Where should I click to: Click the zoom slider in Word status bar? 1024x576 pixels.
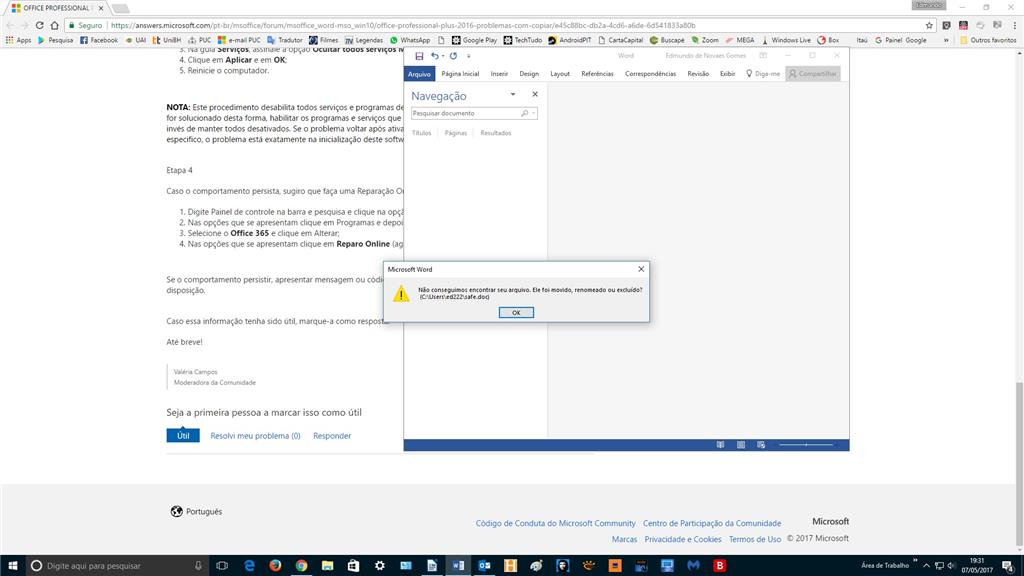(x=806, y=445)
